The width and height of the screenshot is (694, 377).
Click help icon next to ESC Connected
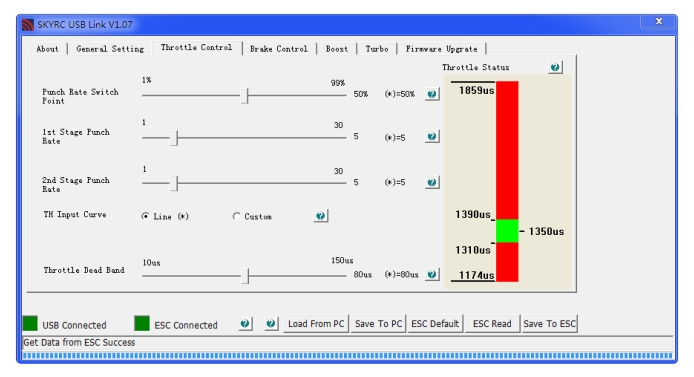tap(245, 324)
